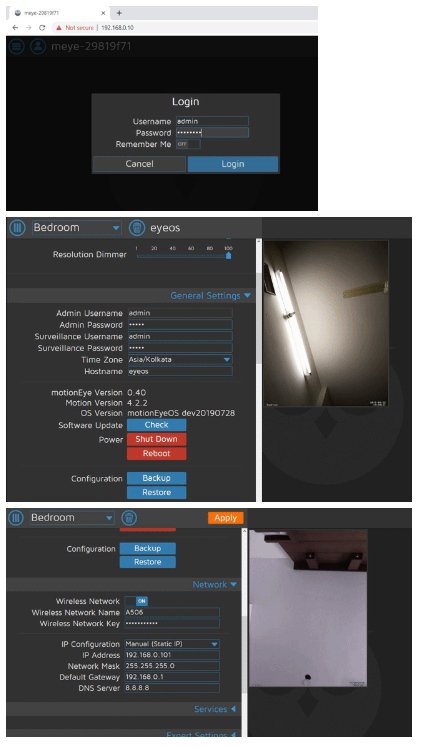
Task: Click the browser reload icon
Action: tap(42, 28)
